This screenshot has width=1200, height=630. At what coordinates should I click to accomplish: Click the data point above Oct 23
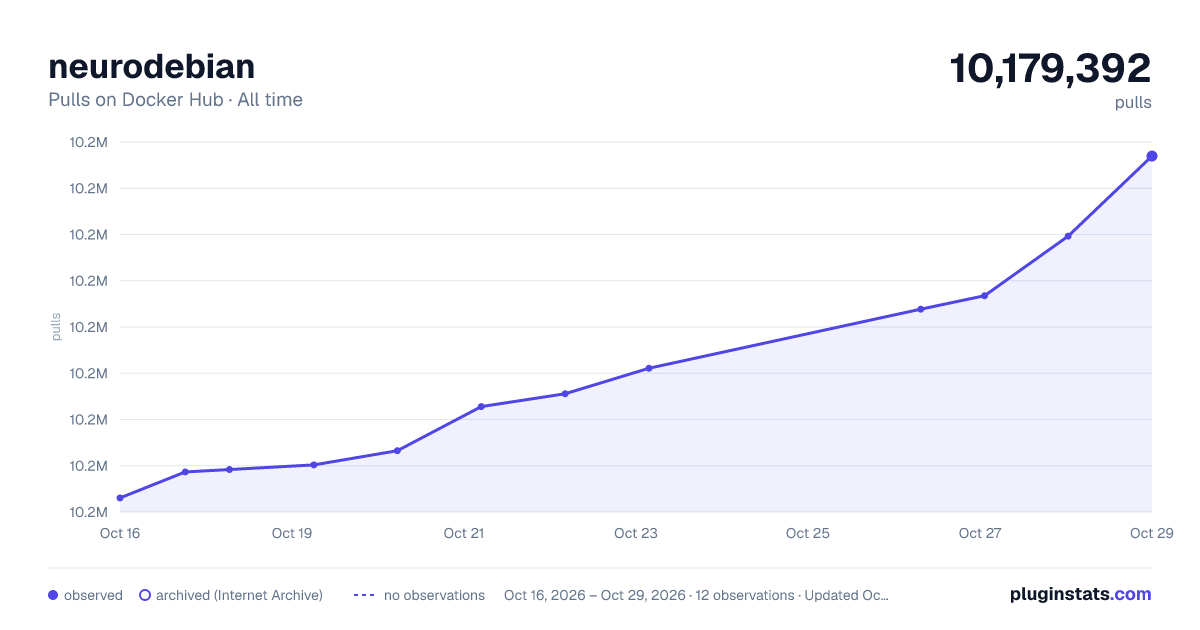[649, 368]
